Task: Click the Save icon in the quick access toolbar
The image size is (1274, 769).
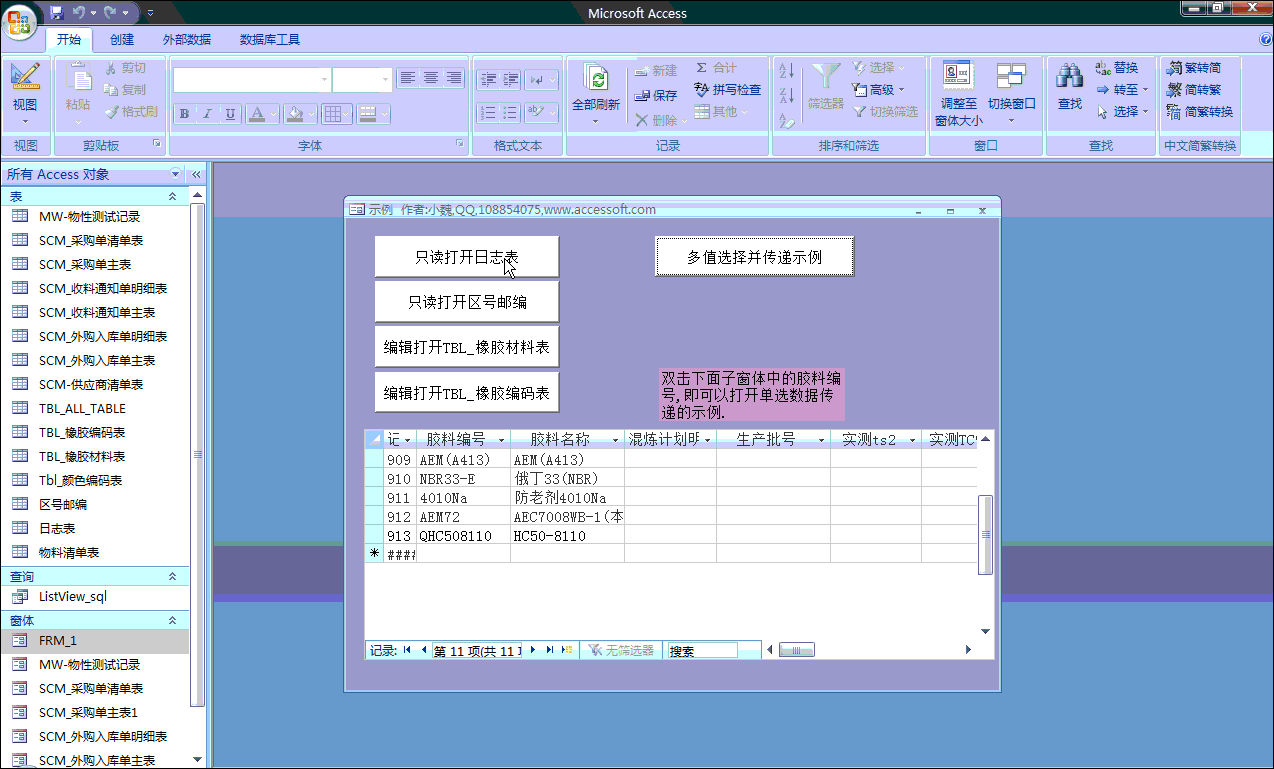Action: (57, 13)
